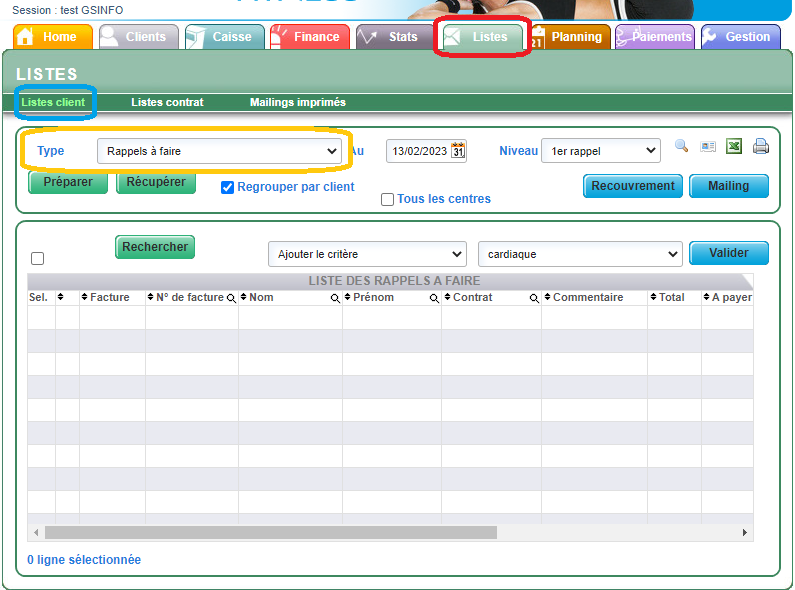Viewport: 795px width, 590px height.
Task: Click the right arrow of the horizontal scrollbar
Action: pyautogui.click(x=744, y=532)
